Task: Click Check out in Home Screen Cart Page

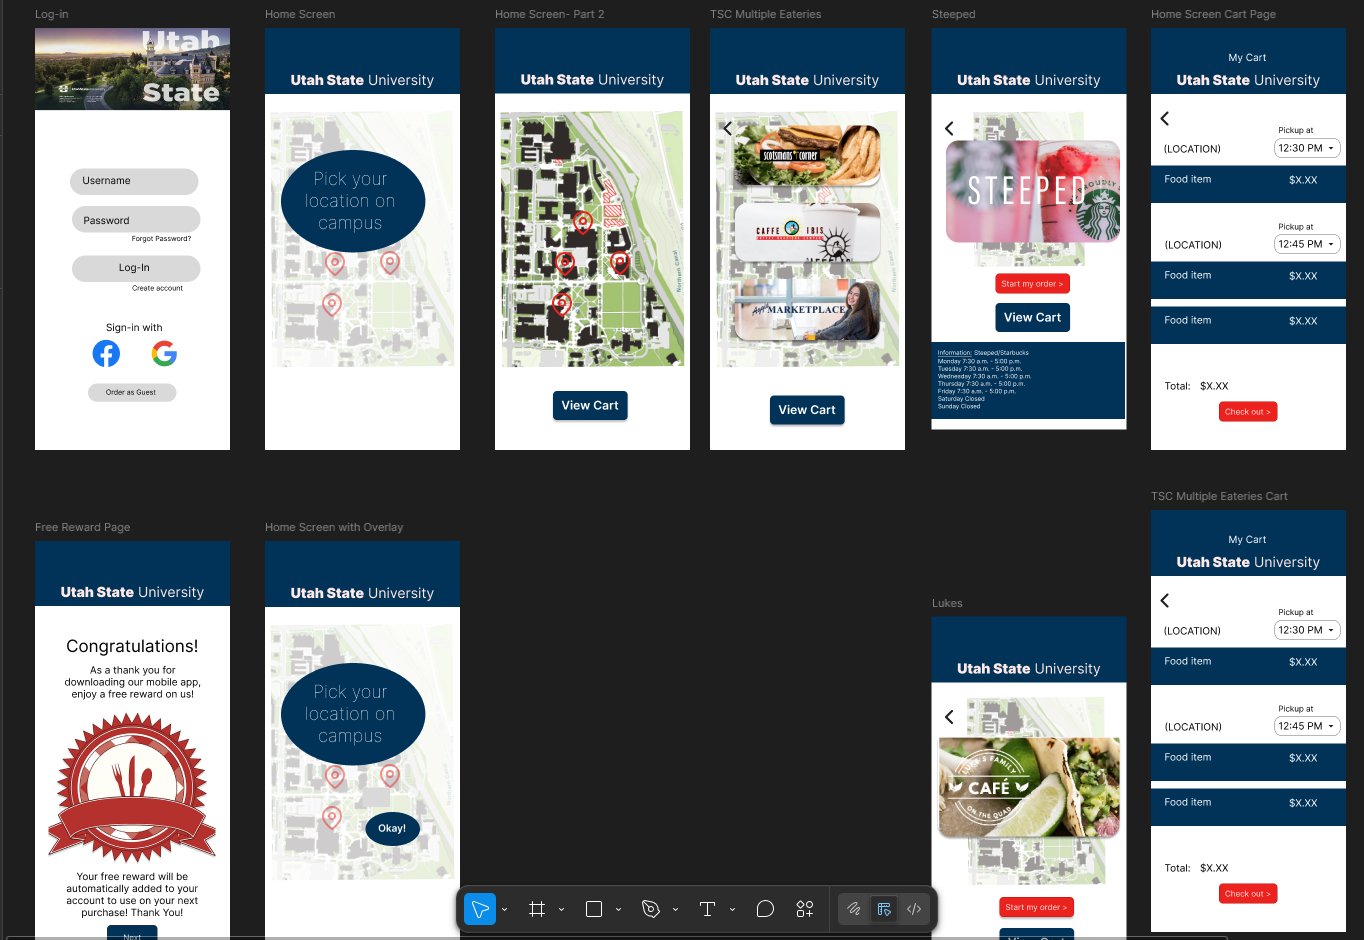Action: click(x=1248, y=412)
